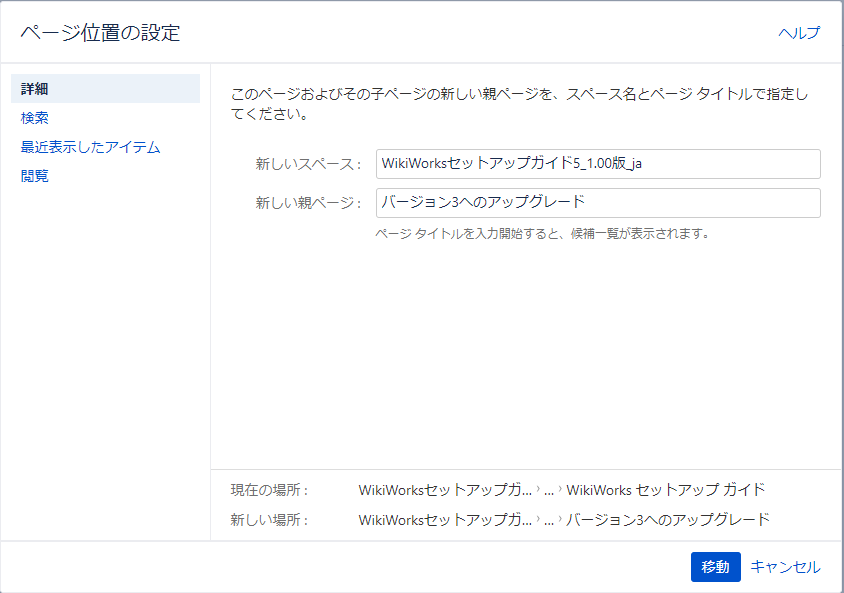
Task: Click the ページ位置の設定 dialog title
Action: click(x=100, y=33)
